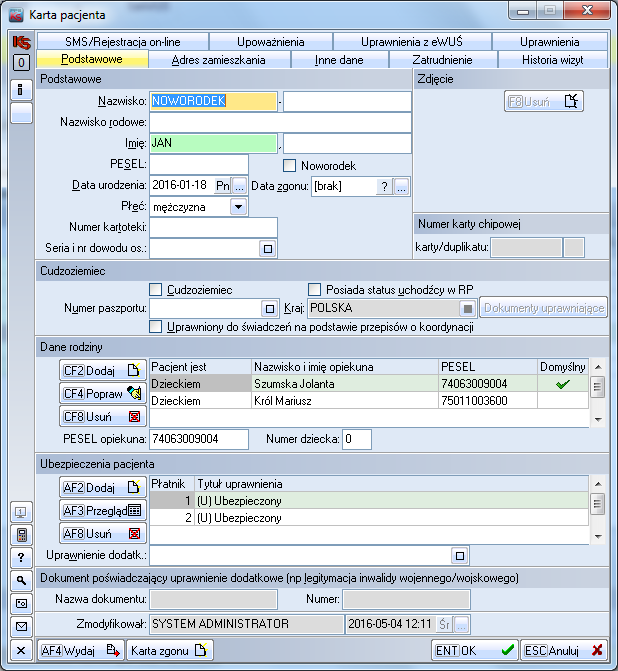The height and width of the screenshot is (671, 618).
Task: Open Karta zgonu document button
Action: pos(170,650)
